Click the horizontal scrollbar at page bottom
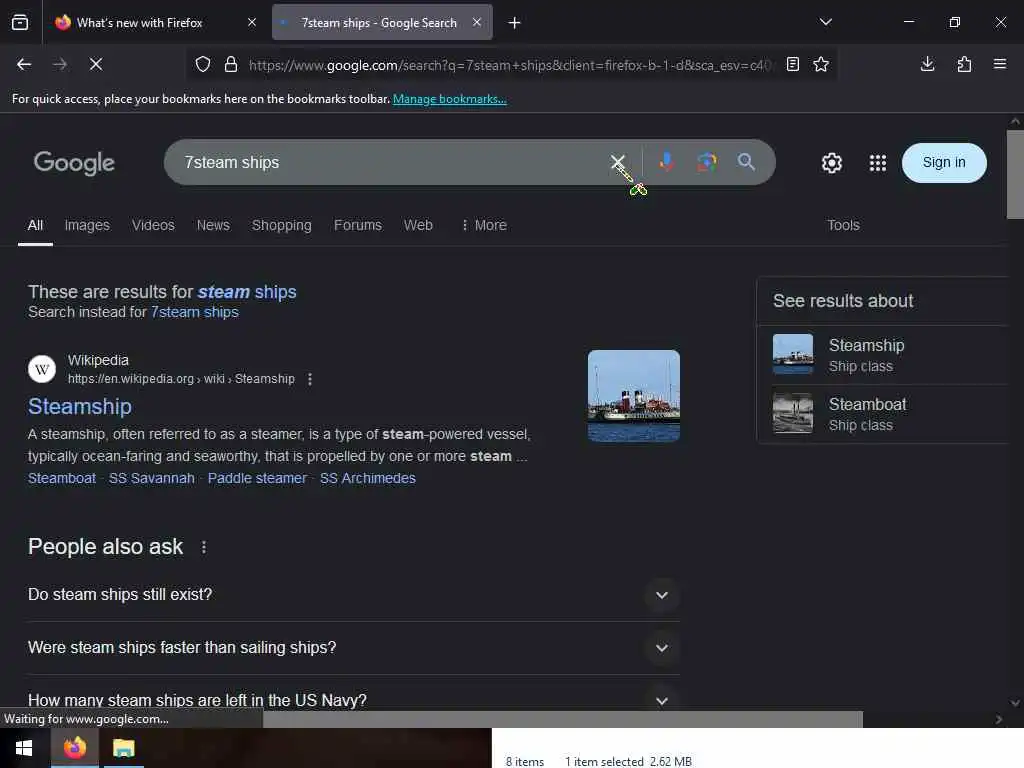 562,719
